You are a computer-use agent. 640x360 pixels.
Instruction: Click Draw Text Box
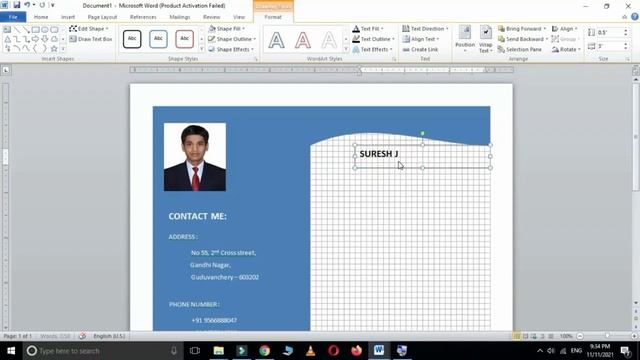click(x=91, y=39)
